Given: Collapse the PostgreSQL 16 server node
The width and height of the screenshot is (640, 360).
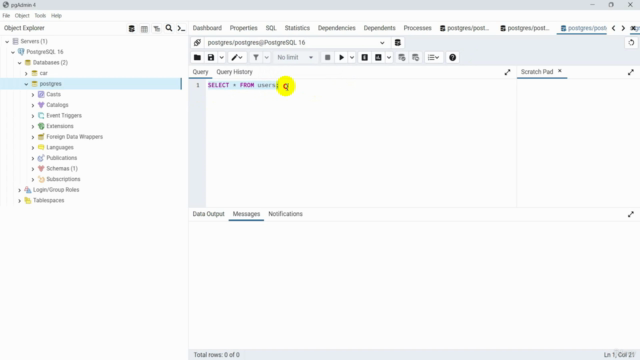Looking at the screenshot, I should pyautogui.click(x=13, y=52).
